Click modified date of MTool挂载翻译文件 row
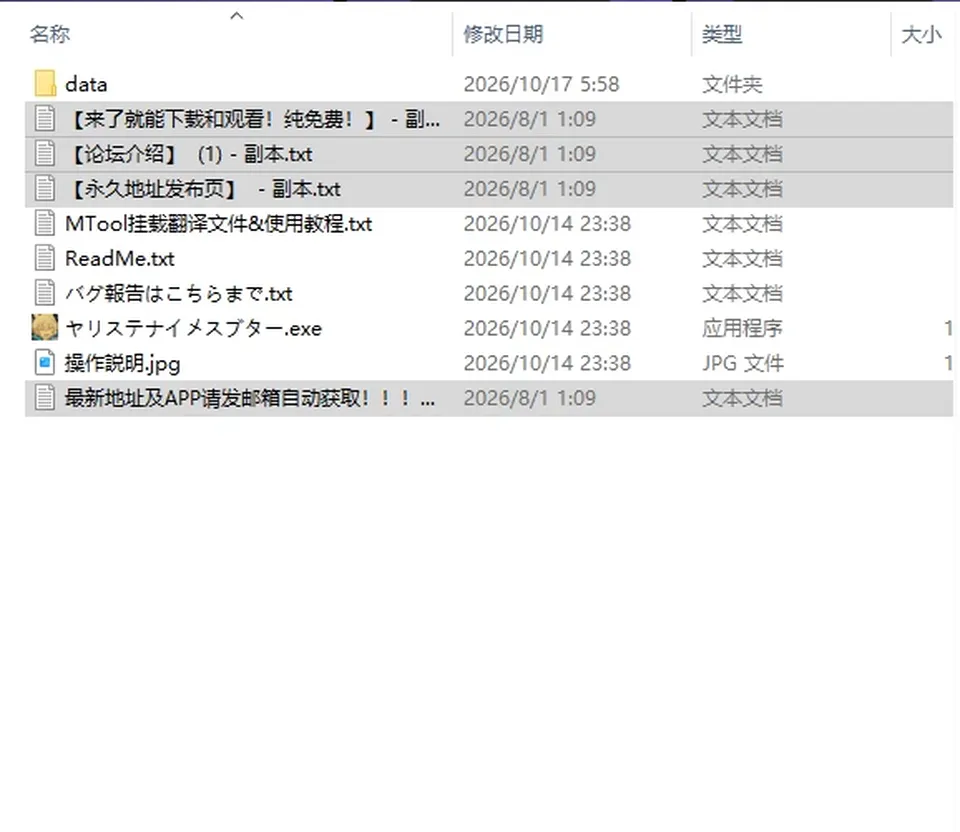 547,224
